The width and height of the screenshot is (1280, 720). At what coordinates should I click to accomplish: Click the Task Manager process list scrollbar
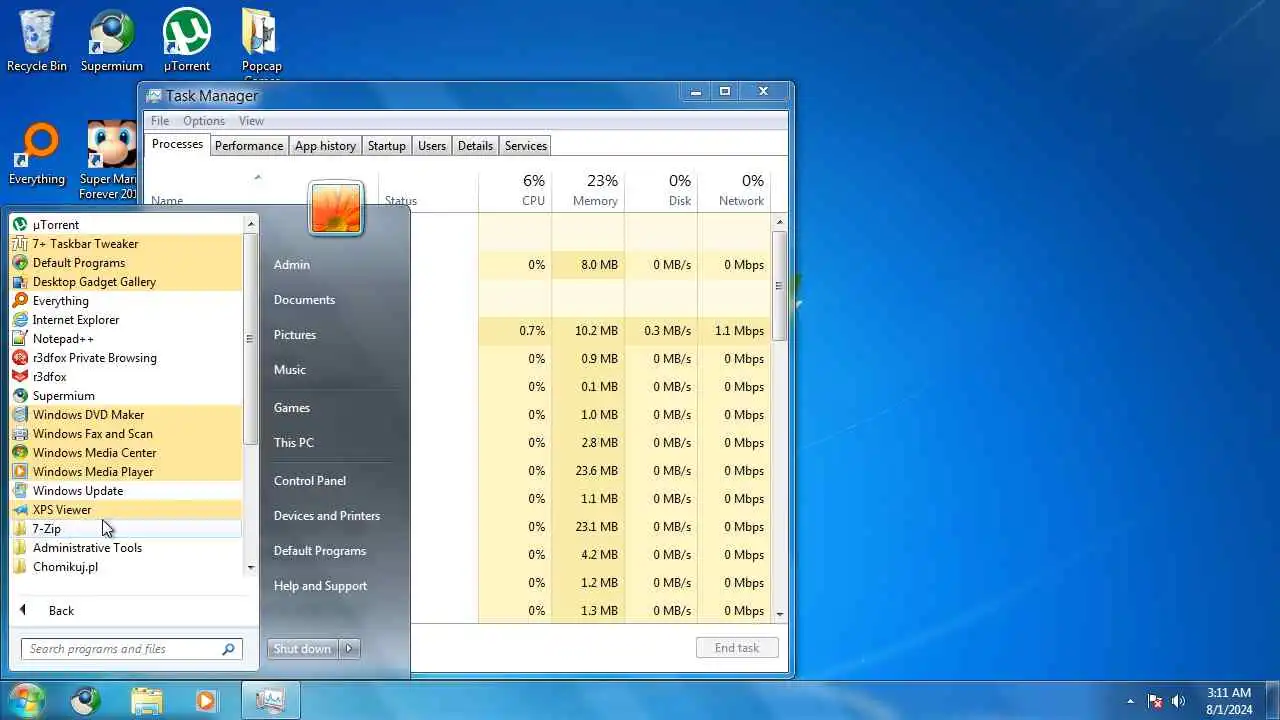[779, 286]
